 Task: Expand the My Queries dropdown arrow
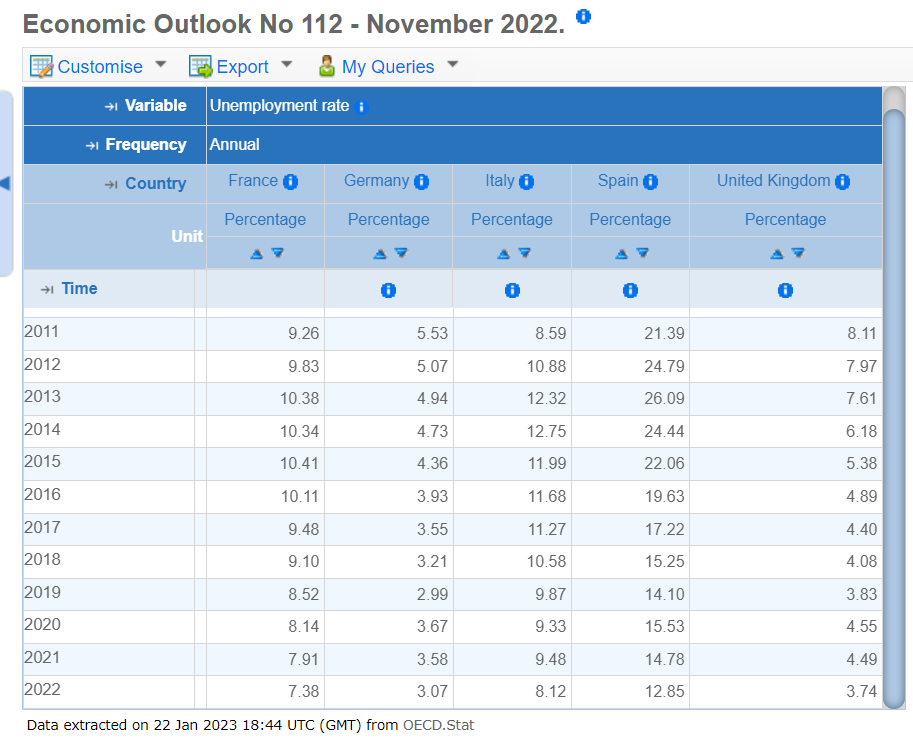click(453, 64)
